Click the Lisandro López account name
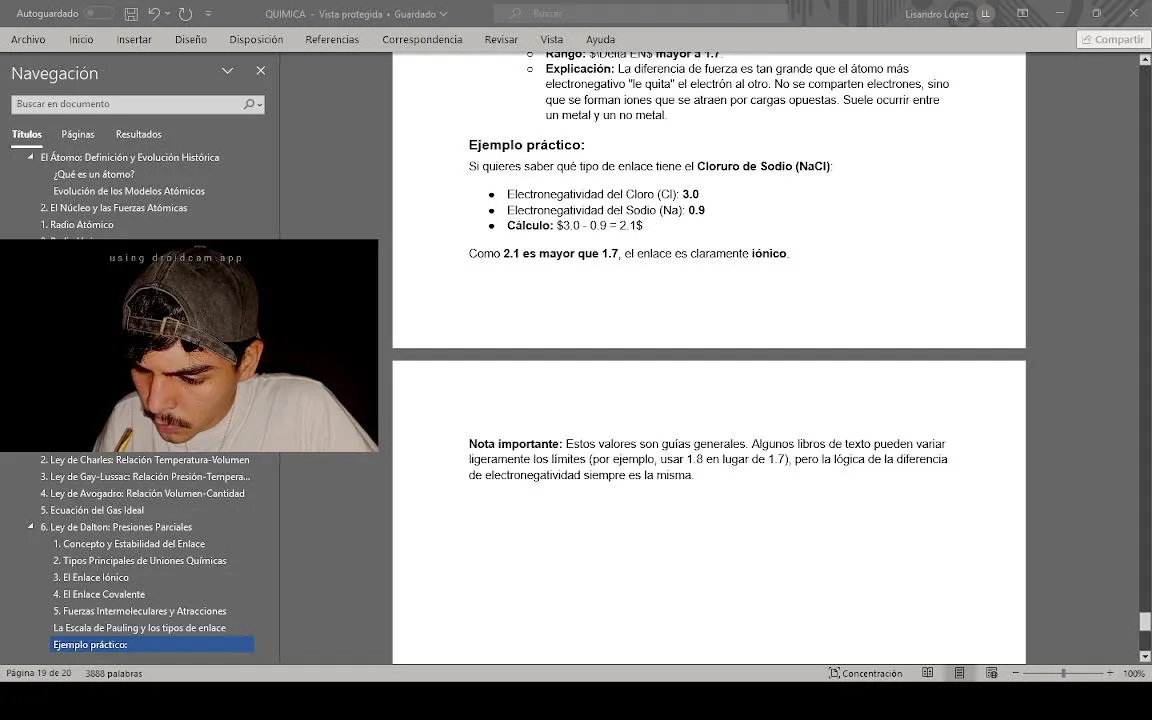Screen dimensions: 1152x720 (936, 14)
